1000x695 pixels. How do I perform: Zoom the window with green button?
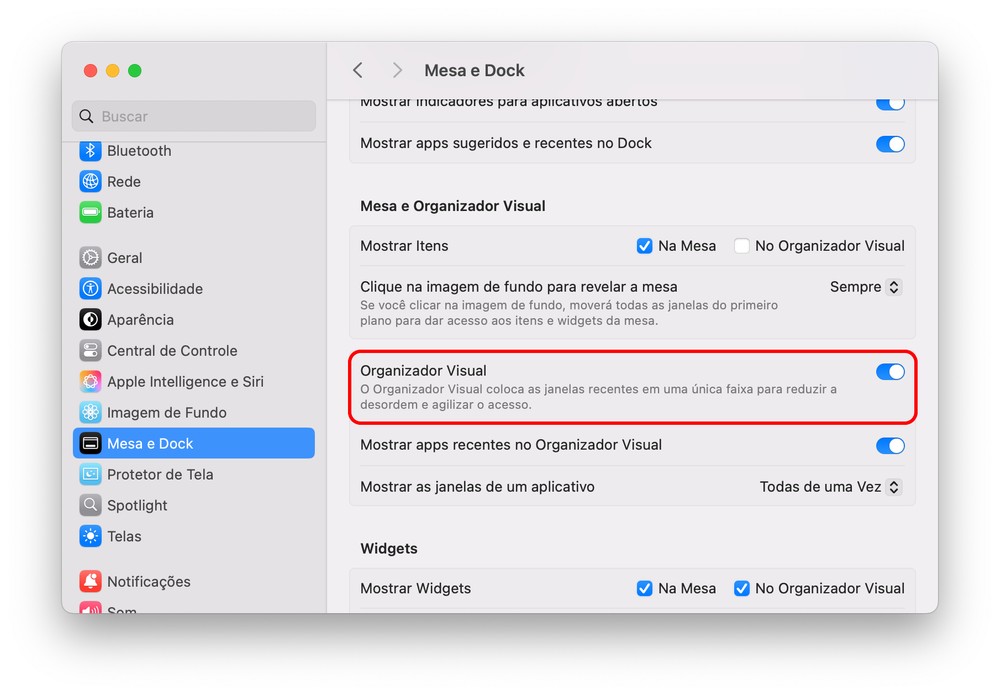pos(135,70)
